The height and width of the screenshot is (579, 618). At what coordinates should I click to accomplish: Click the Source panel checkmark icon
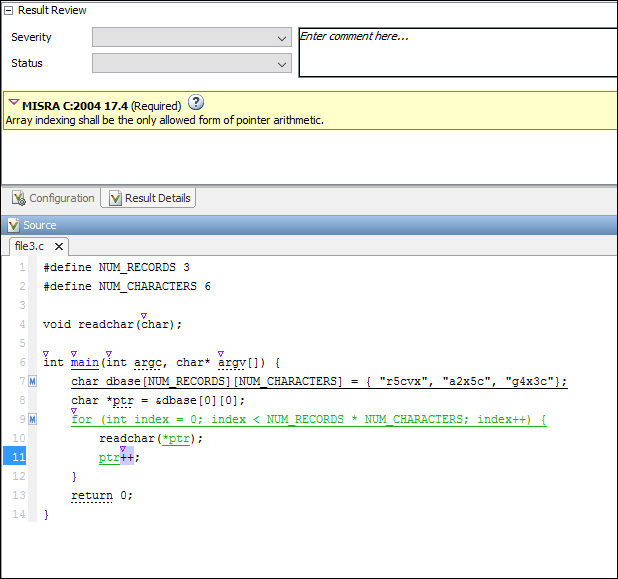pos(13,225)
